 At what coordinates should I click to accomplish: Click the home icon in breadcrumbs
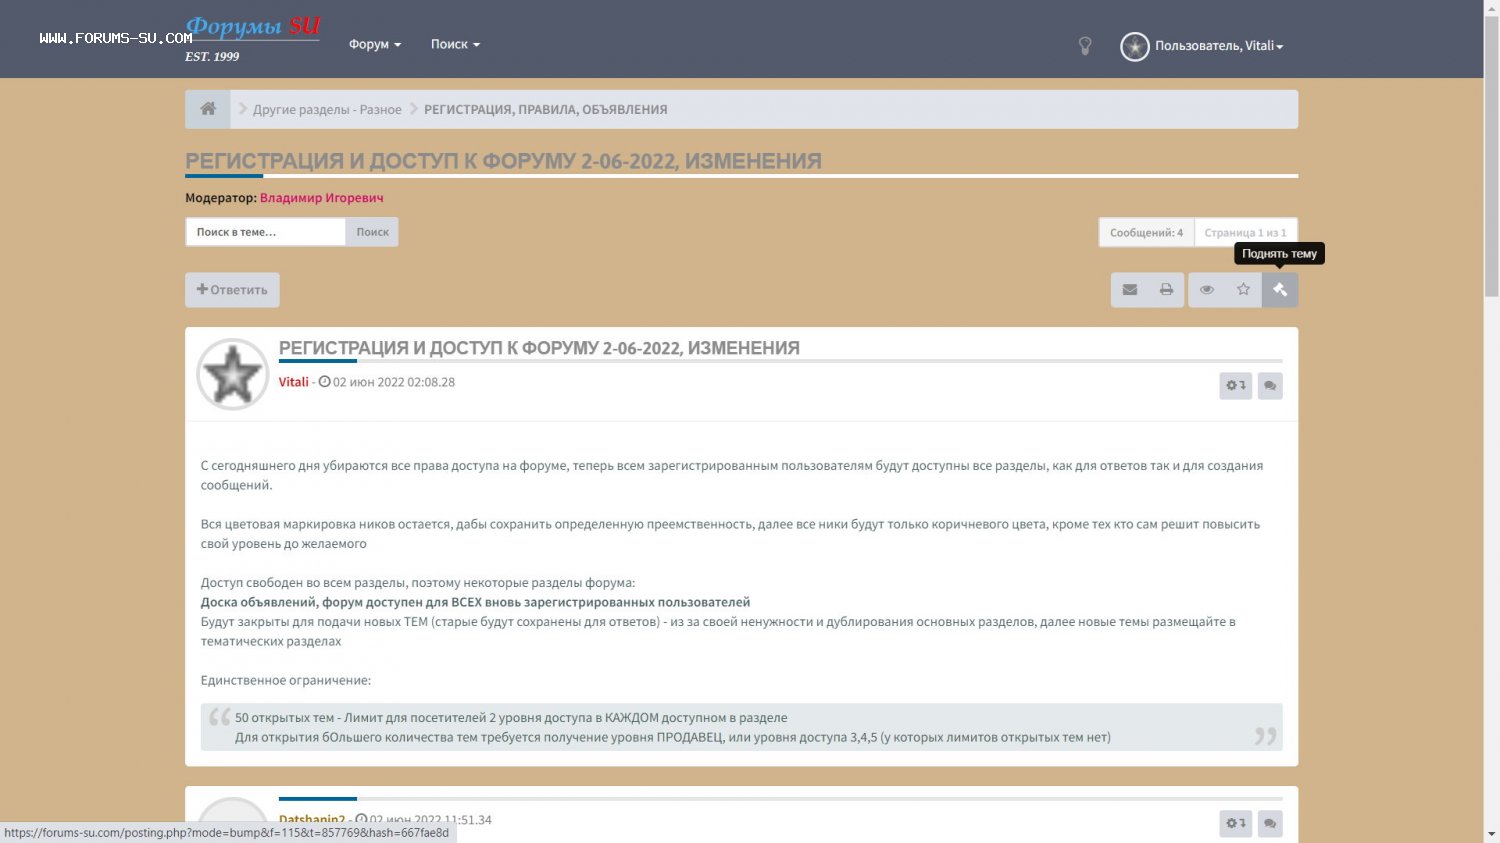(208, 109)
